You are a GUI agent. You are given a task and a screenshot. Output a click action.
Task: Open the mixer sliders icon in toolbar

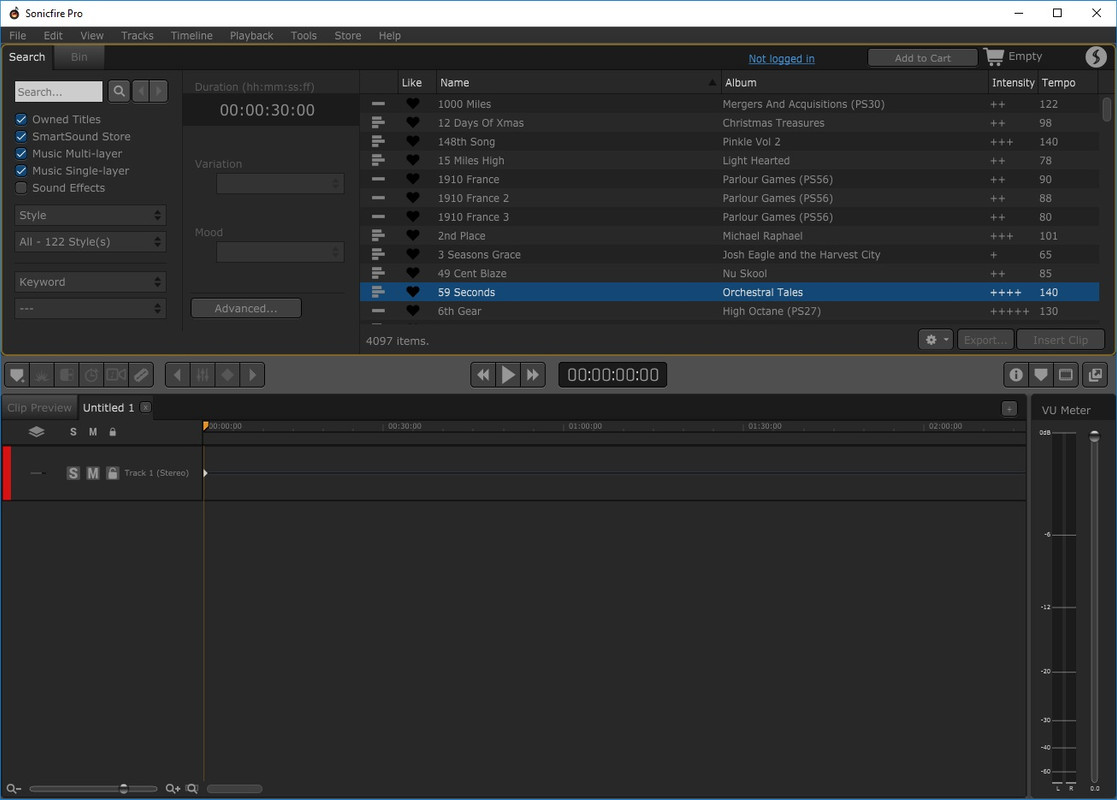click(202, 375)
